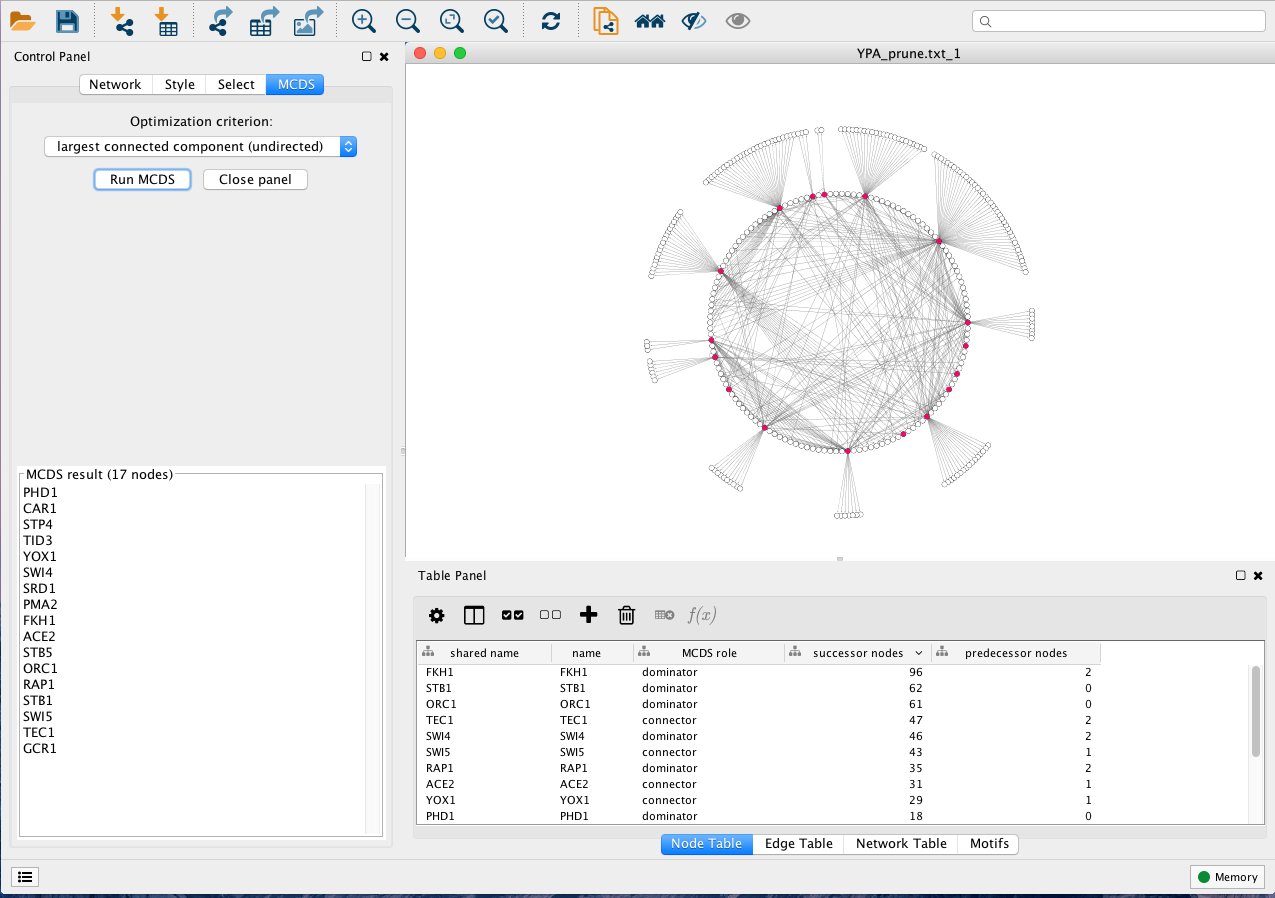Click the Zoom In magnifier icon
Screen dimensions: 1275x898
[x=364, y=21]
